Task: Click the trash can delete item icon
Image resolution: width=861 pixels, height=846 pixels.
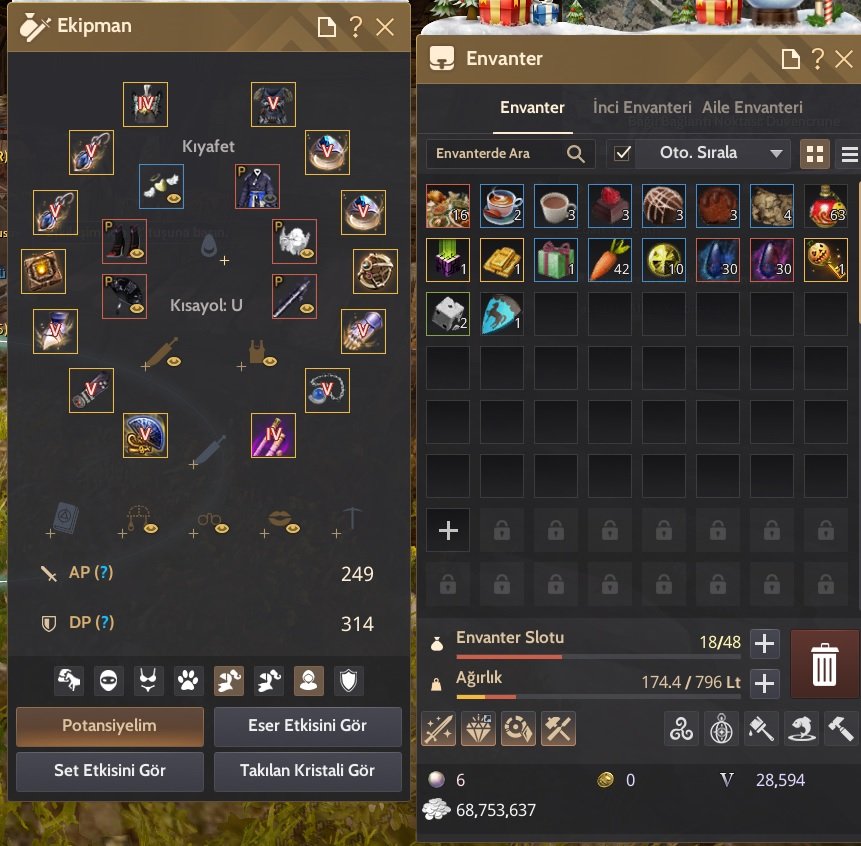Action: point(824,664)
